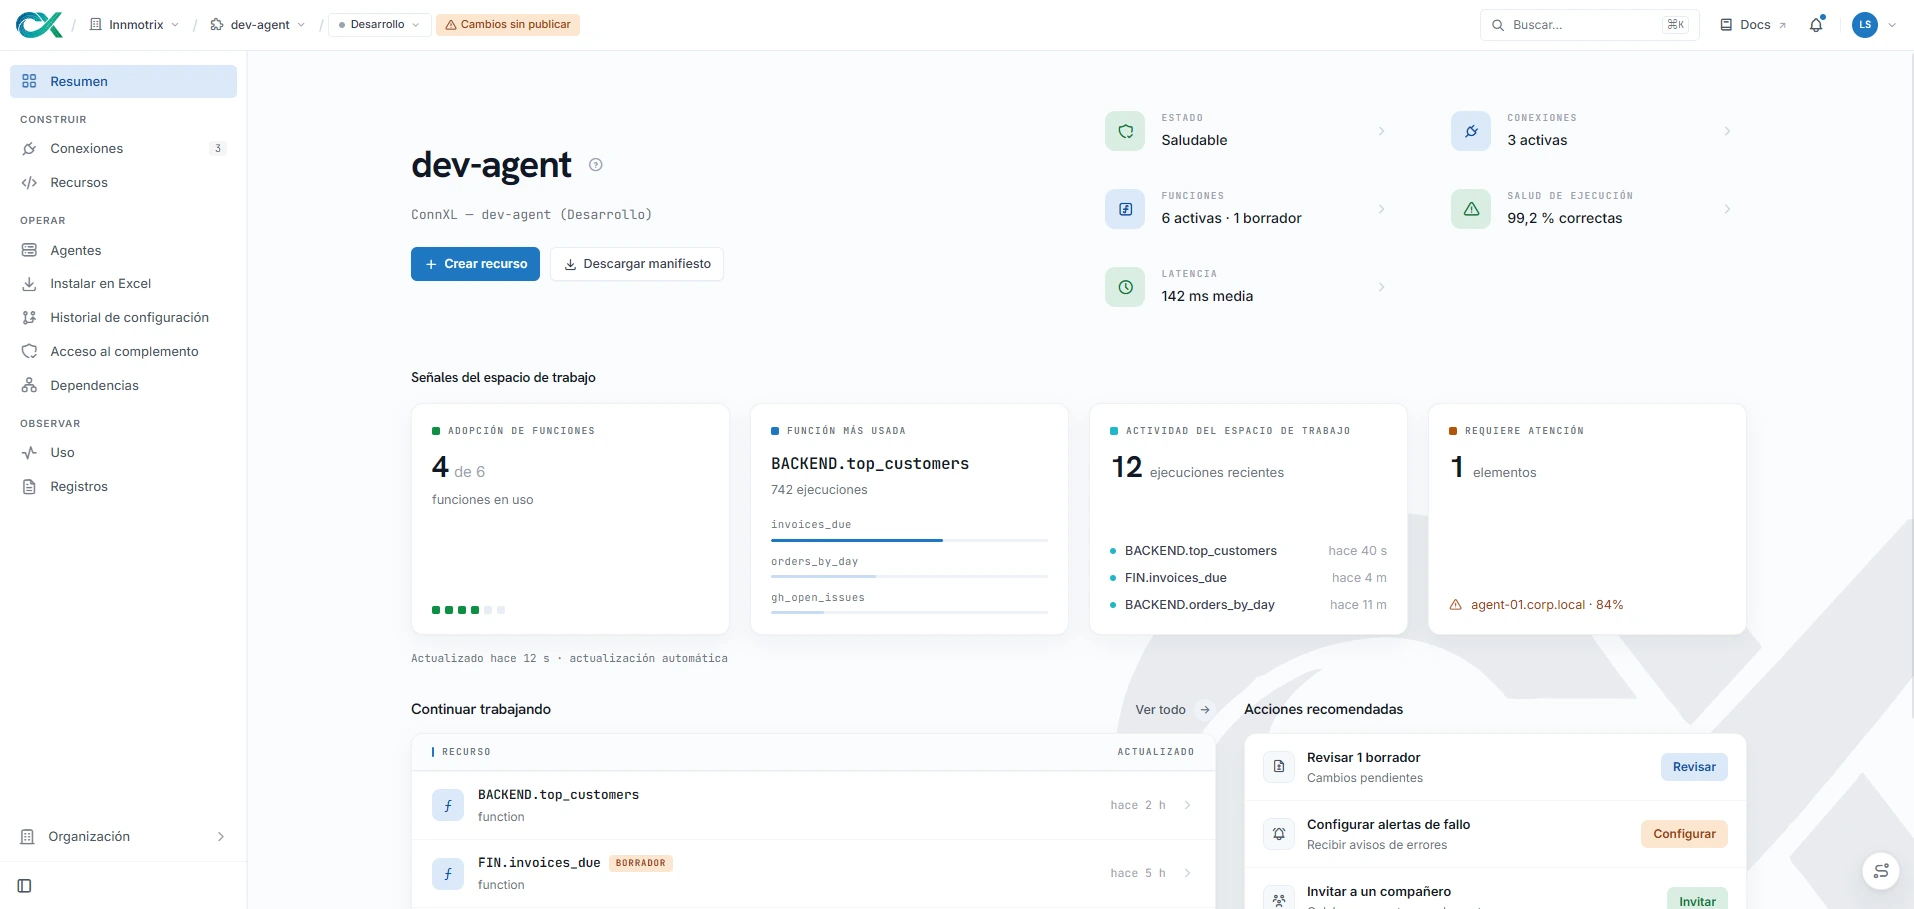Open the dev-agent workspace dropdown
Screen dimensions: 1914x909
[258, 25]
